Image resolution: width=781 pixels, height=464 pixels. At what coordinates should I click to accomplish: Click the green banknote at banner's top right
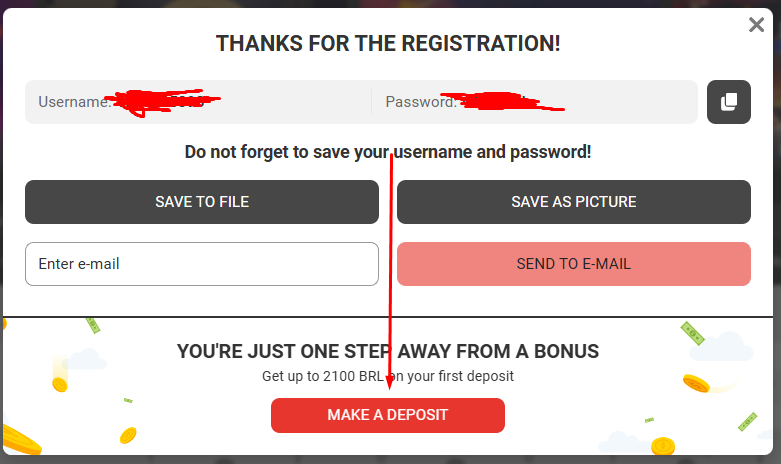[692, 332]
